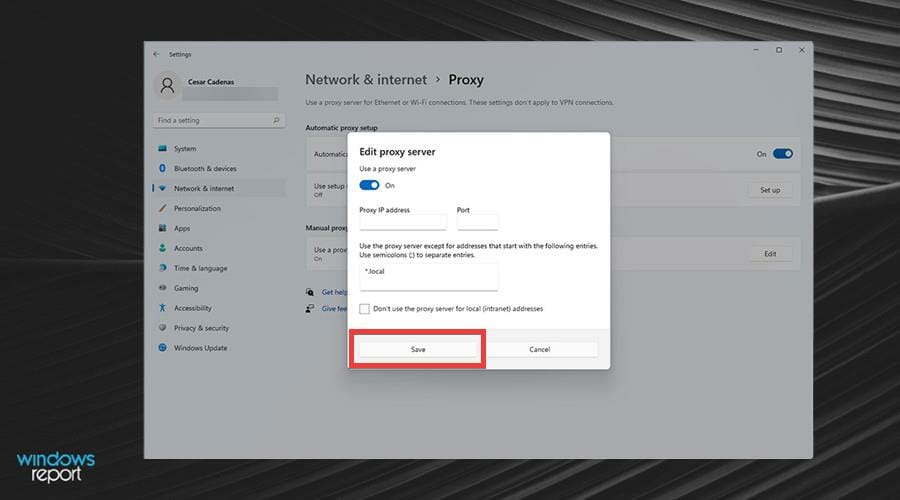Turn off the Use a proxy server toggle
The width and height of the screenshot is (900, 500).
coord(369,185)
